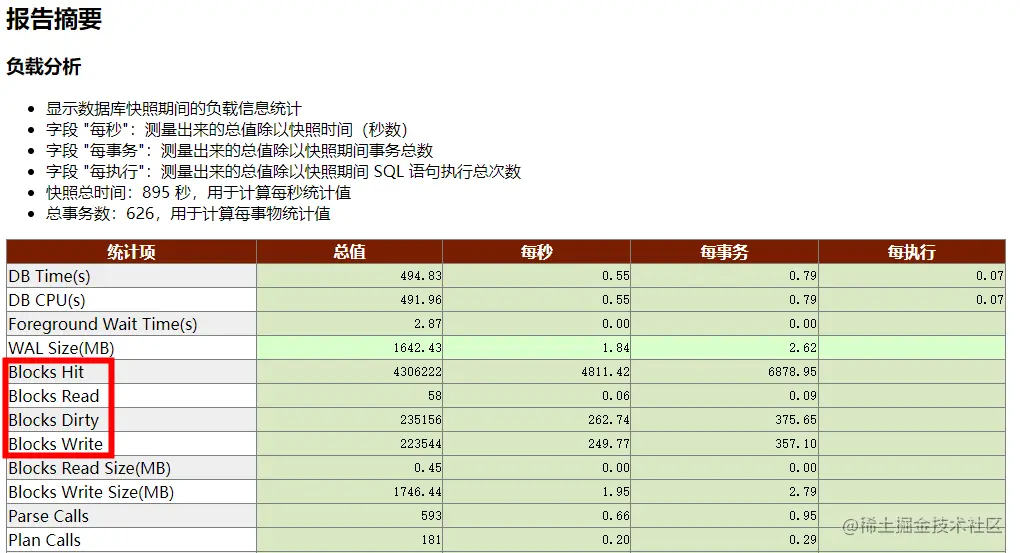Click the per-transaction value 2.79
The width and height of the screenshot is (1020, 553).
(803, 492)
